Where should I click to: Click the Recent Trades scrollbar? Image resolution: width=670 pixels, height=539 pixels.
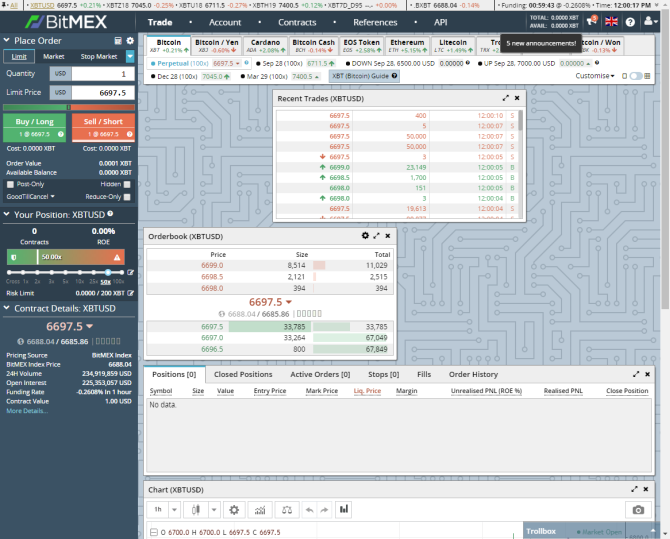click(x=520, y=120)
